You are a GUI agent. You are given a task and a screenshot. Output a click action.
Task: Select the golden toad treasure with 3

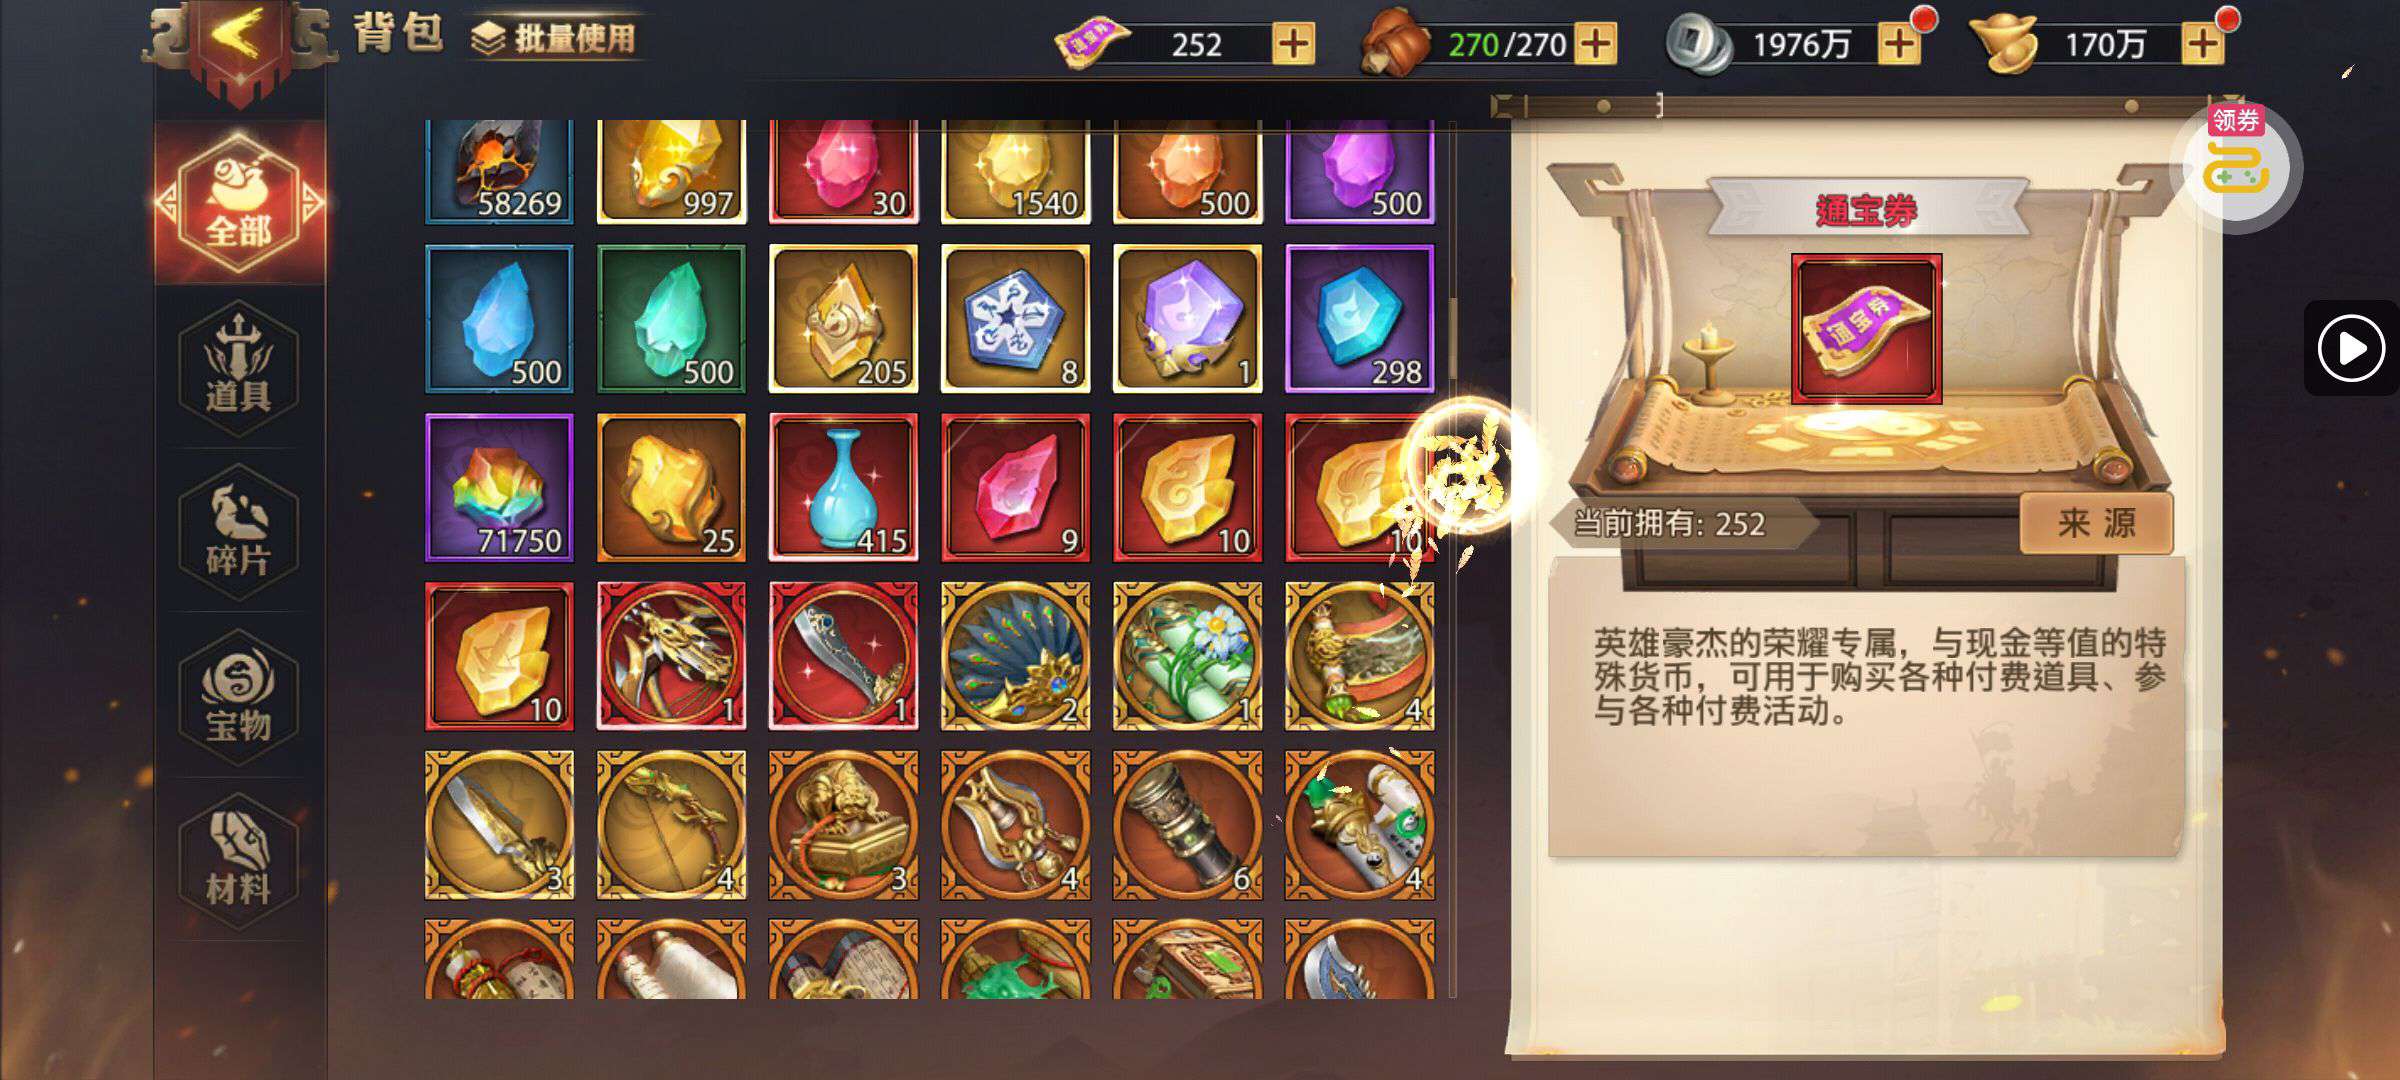click(x=843, y=825)
